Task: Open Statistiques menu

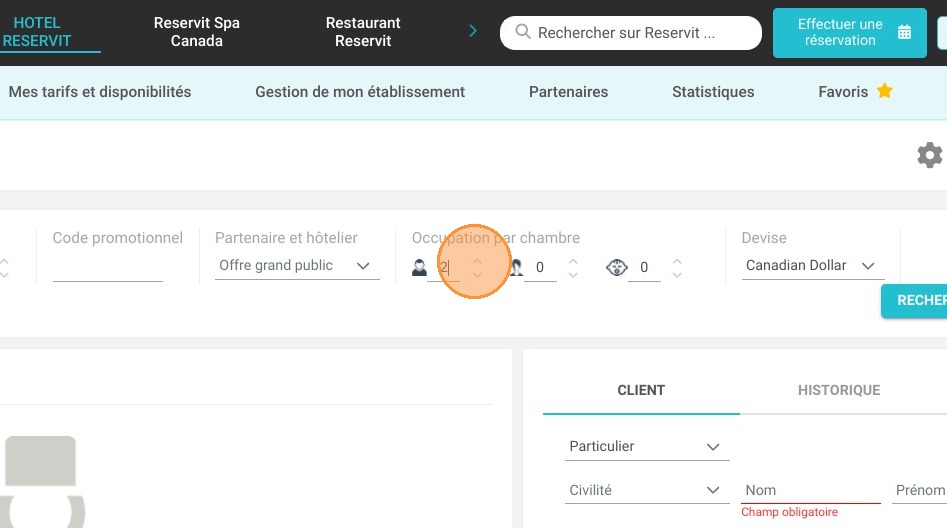Action: click(713, 92)
